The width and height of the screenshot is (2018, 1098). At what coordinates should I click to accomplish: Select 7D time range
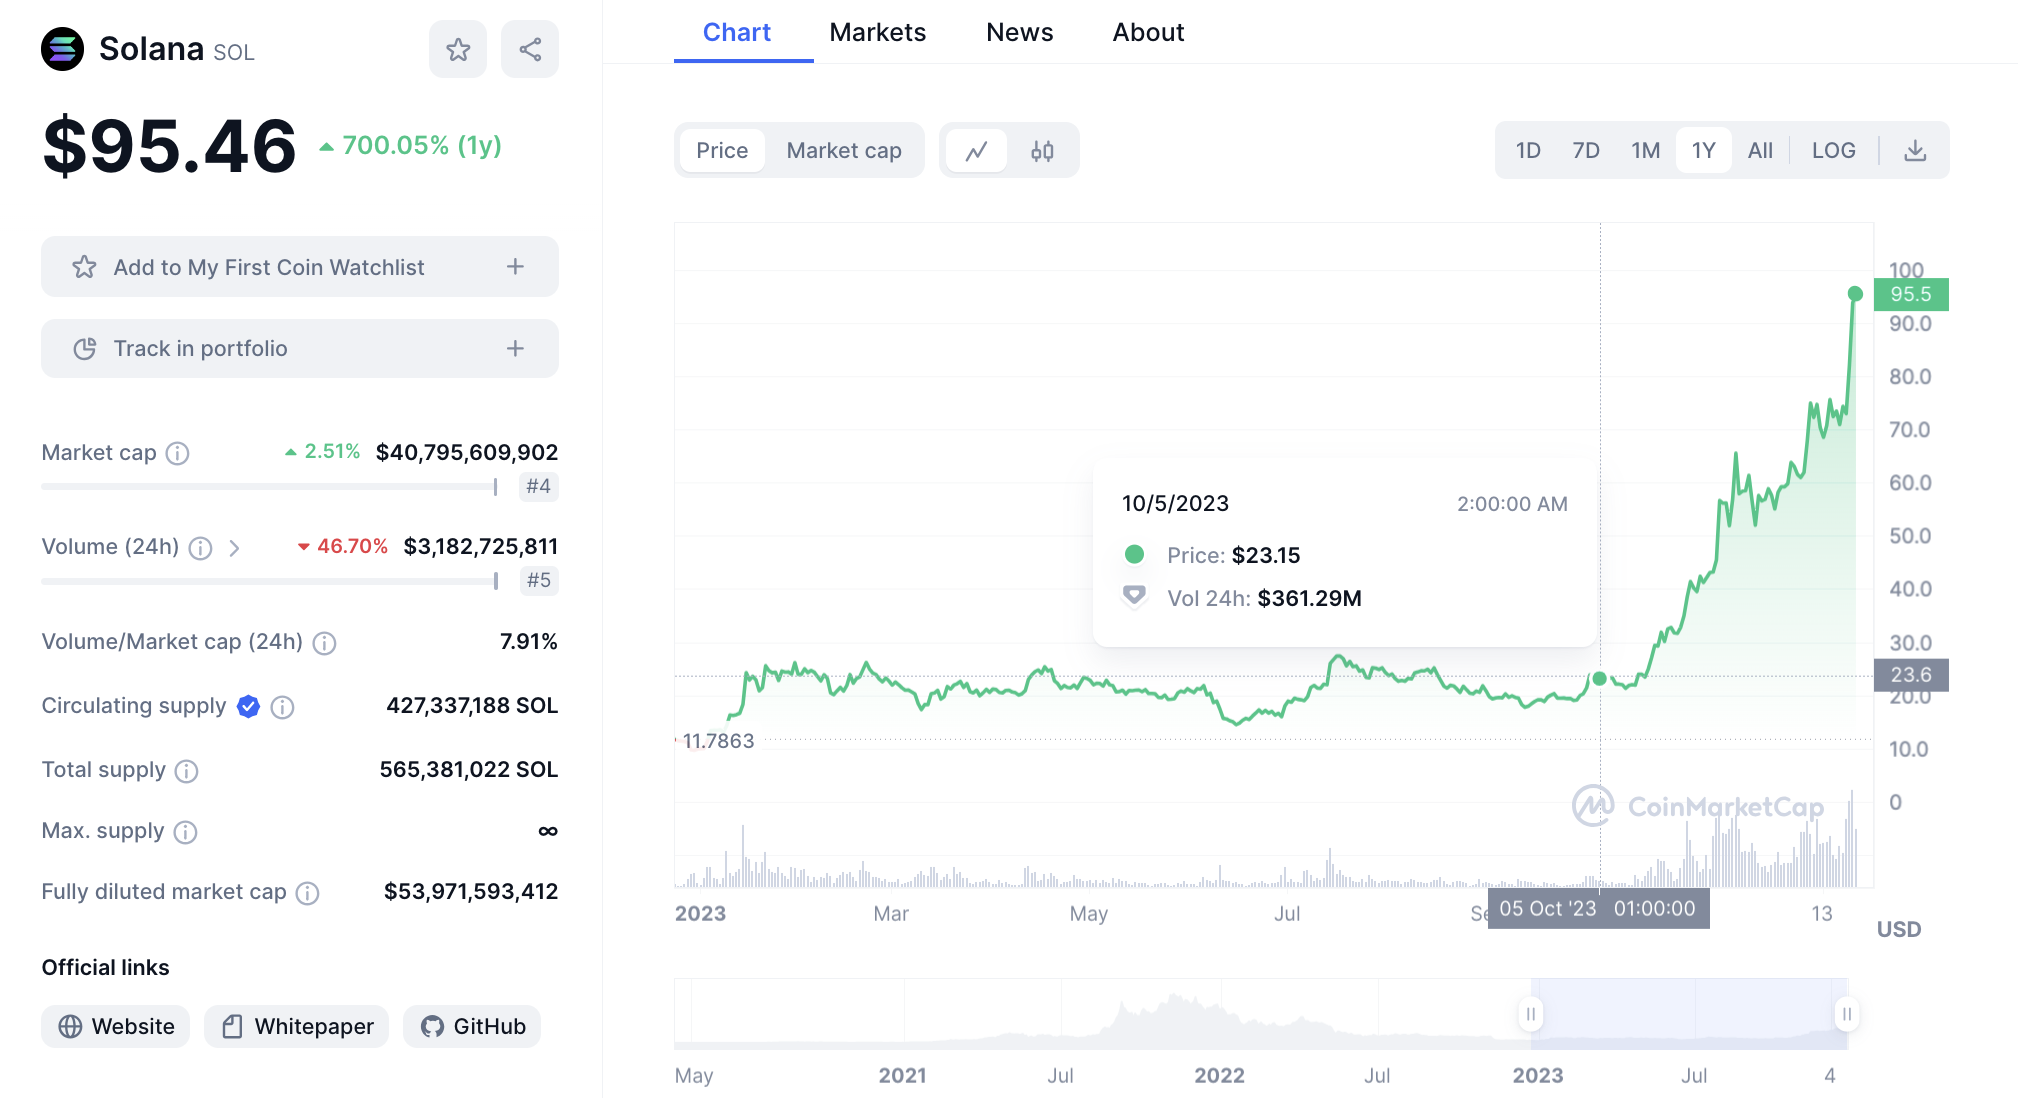[1585, 151]
